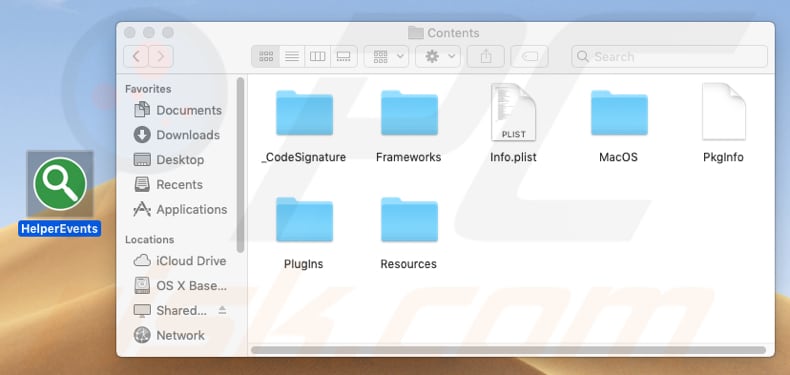The width and height of the screenshot is (790, 375).
Task: Open Desktop in the sidebar
Action: tap(169, 160)
